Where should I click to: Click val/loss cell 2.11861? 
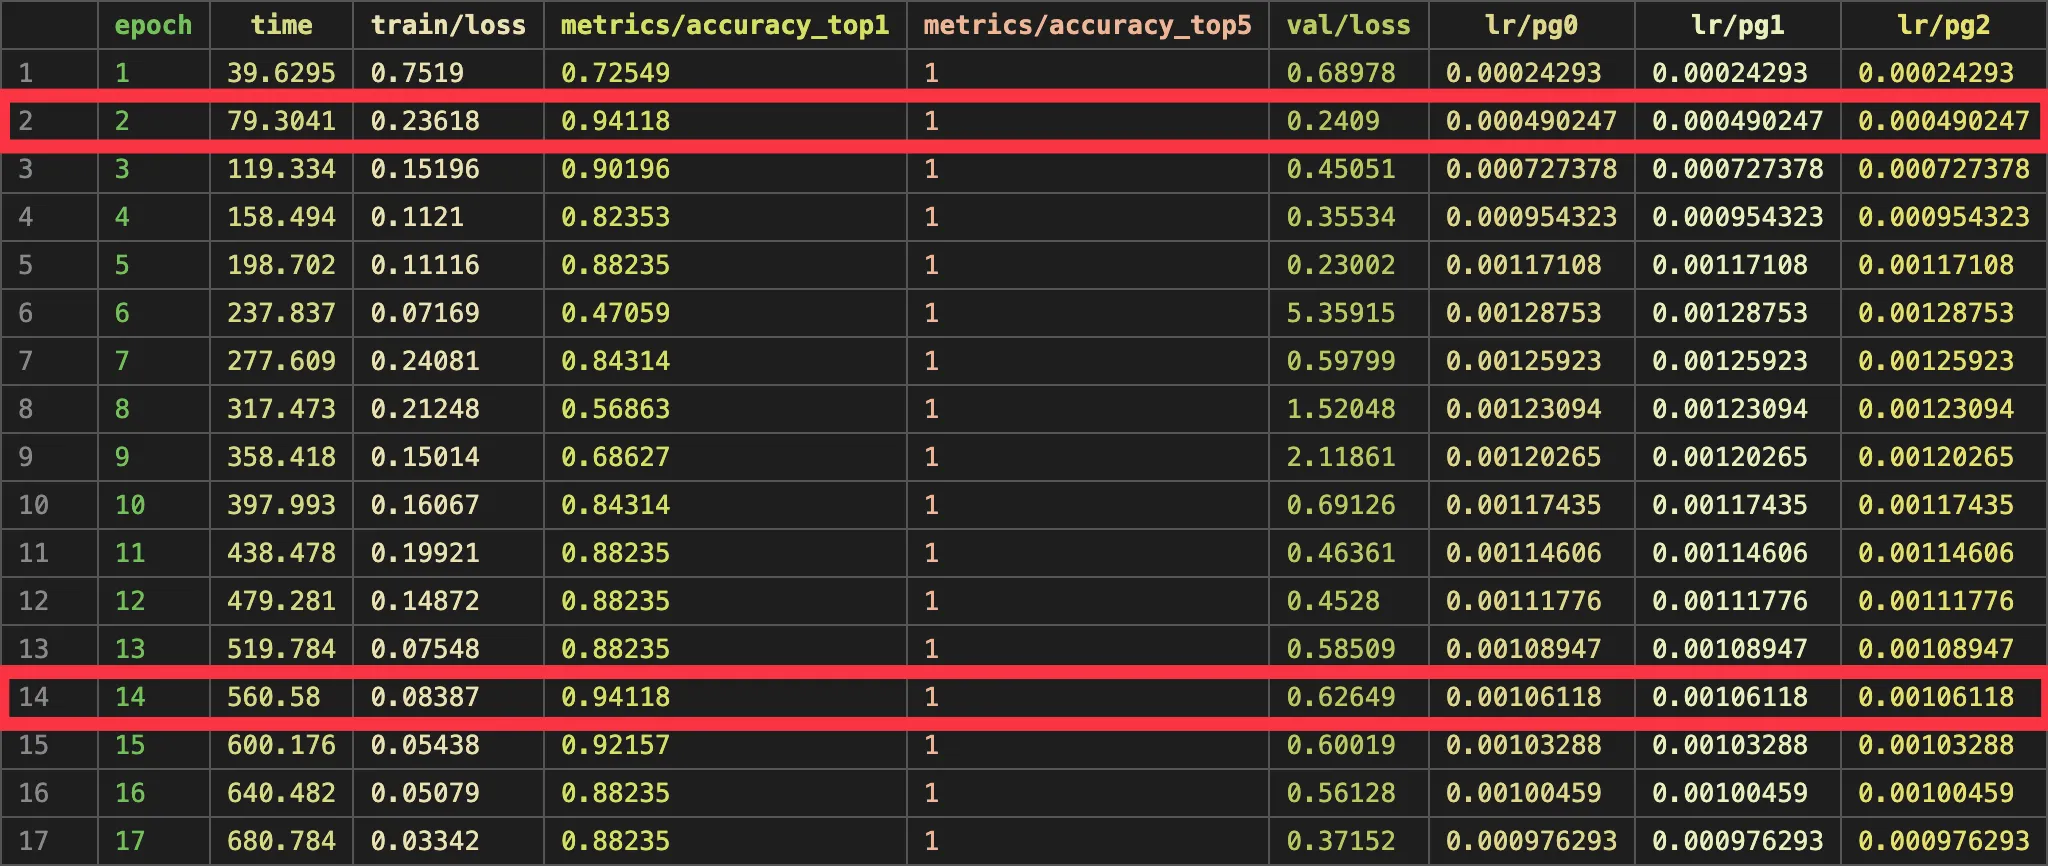tap(1340, 457)
